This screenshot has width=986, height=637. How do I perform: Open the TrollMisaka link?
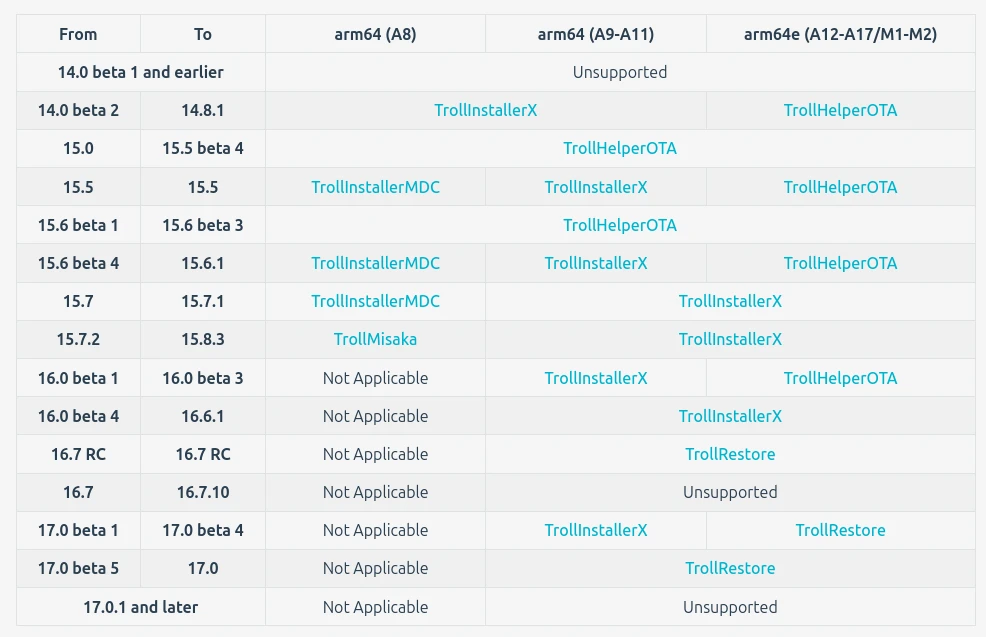[375, 339]
